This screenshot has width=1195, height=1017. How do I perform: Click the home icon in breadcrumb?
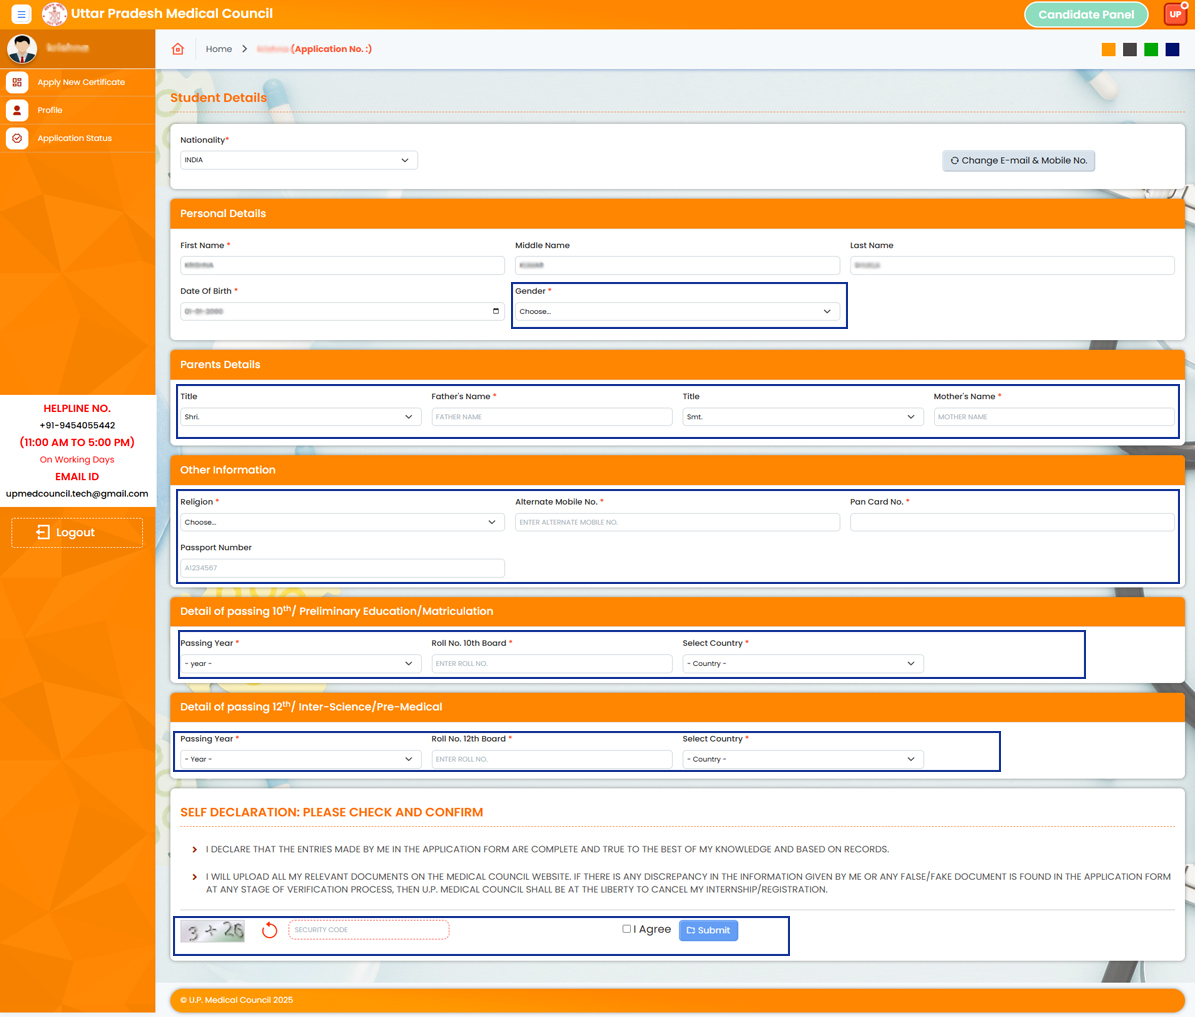click(x=178, y=49)
